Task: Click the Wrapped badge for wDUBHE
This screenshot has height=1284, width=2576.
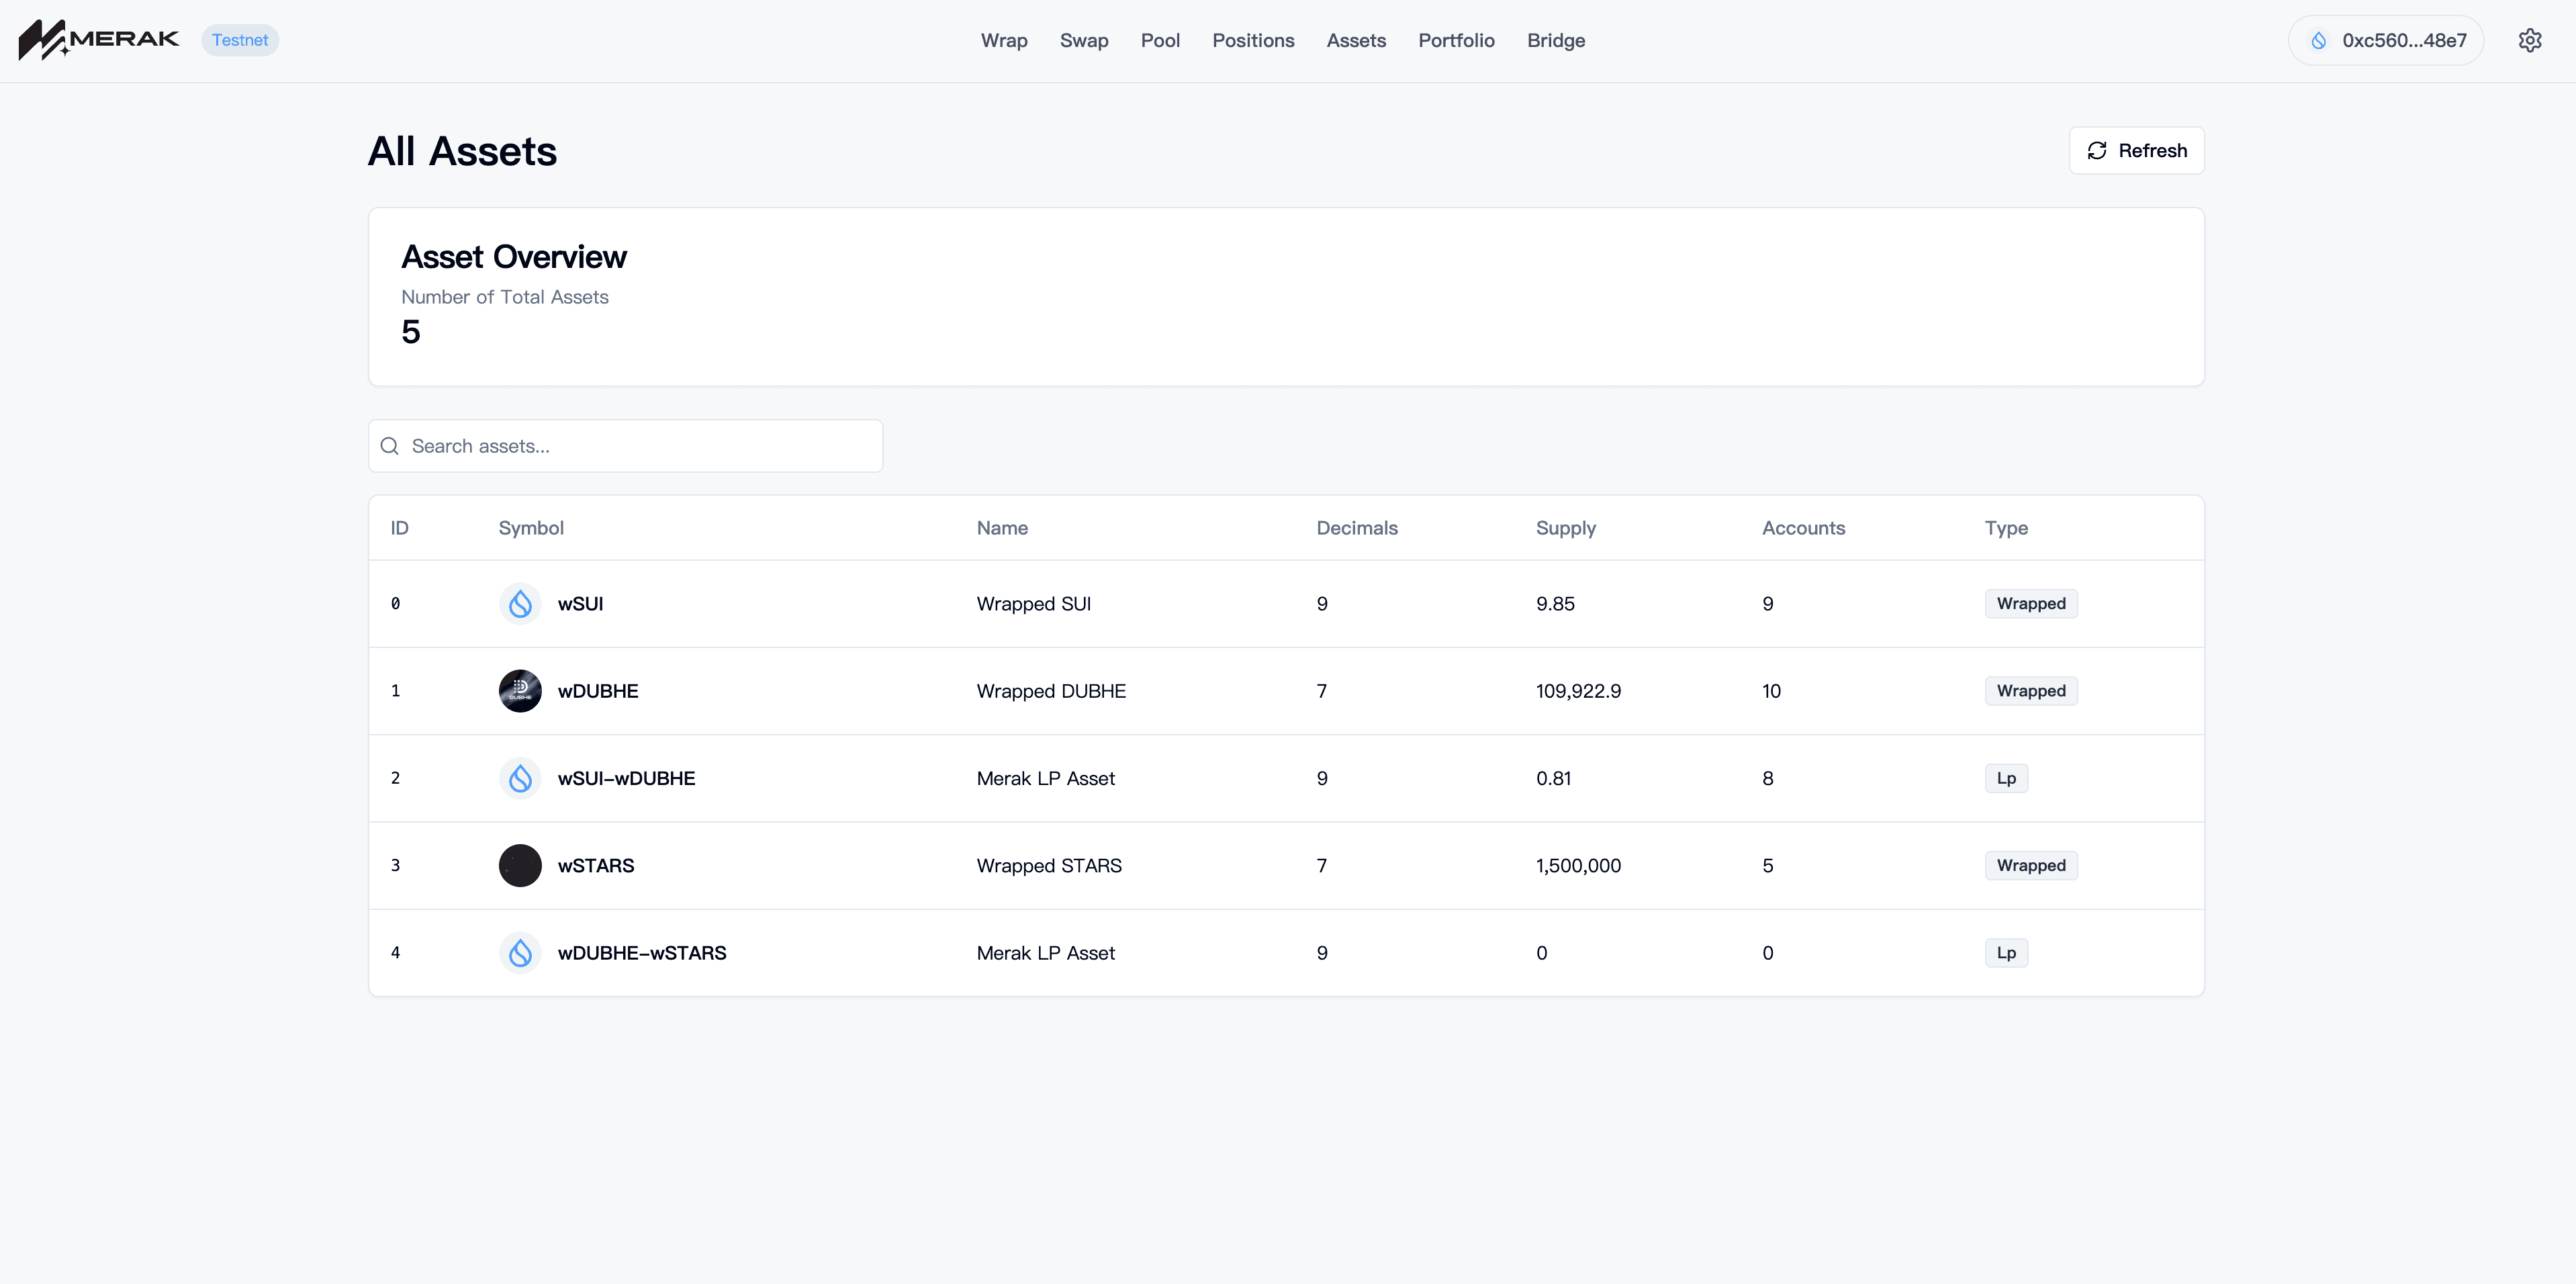Action: click(x=2031, y=691)
